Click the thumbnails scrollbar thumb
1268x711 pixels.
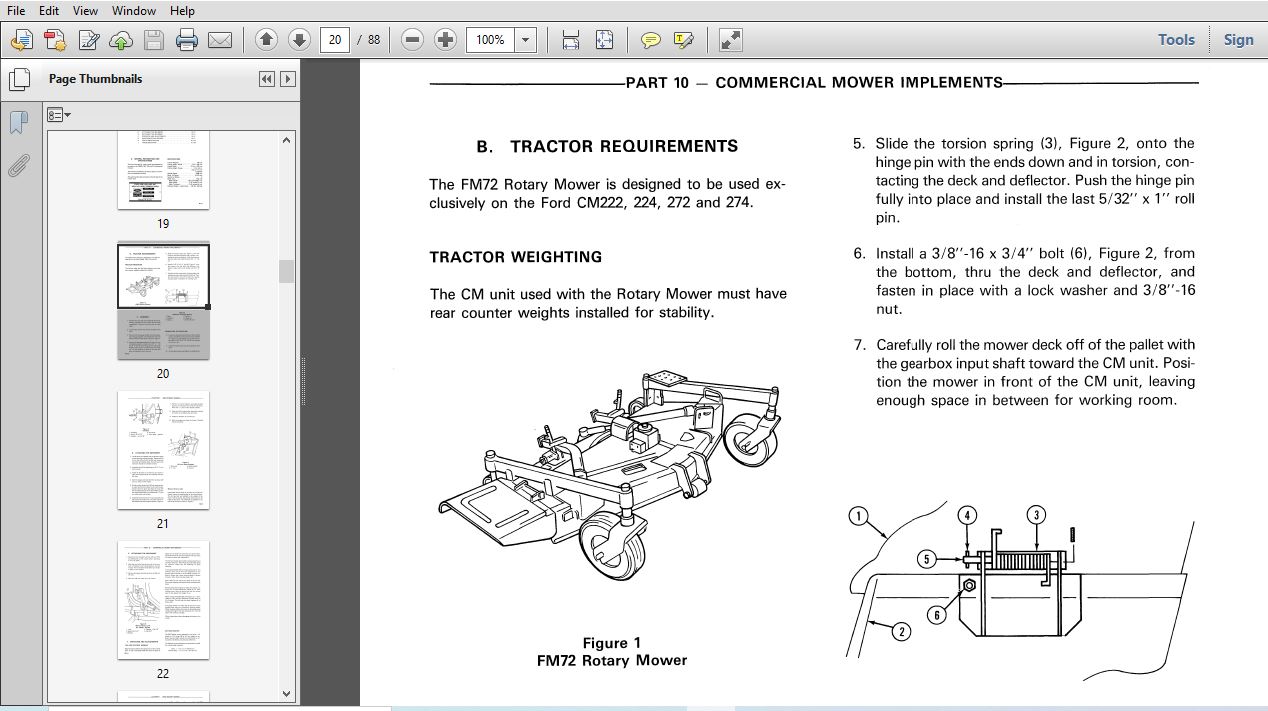coord(287,271)
